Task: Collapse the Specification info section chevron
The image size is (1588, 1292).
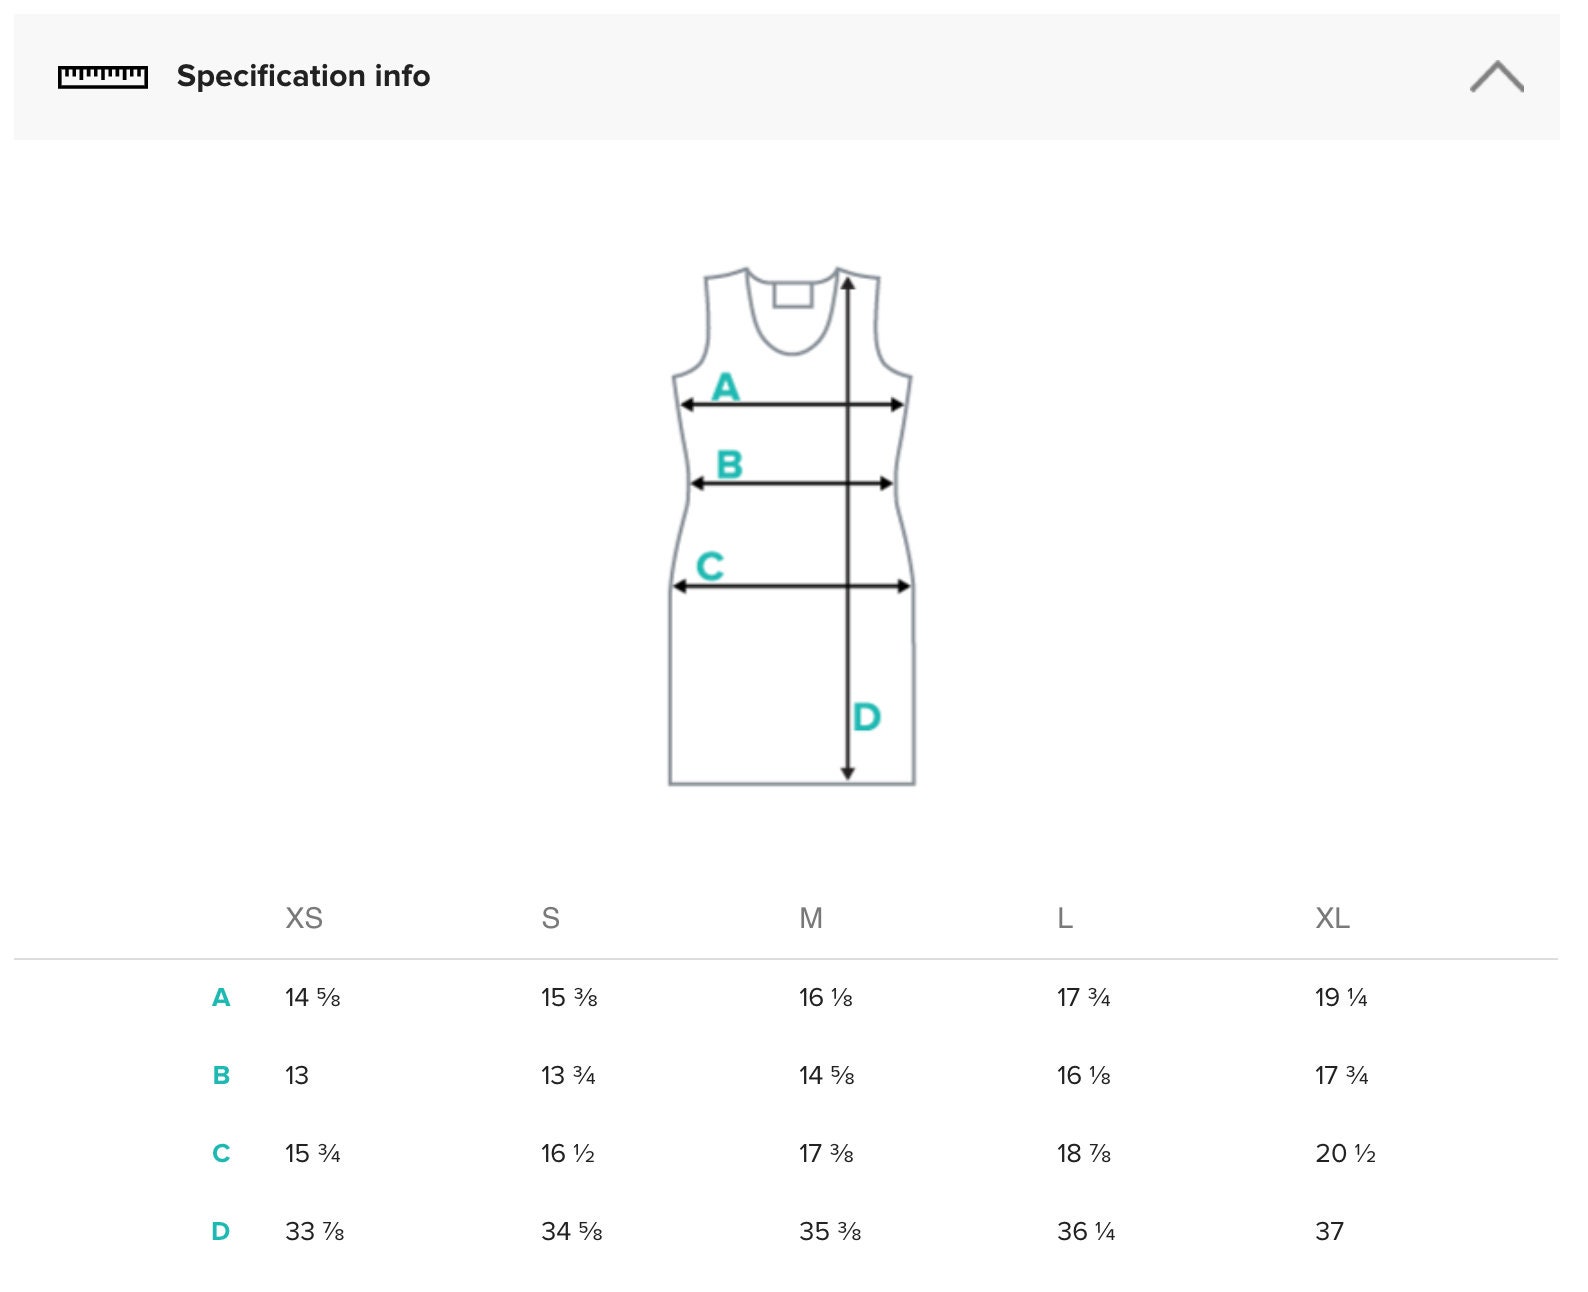Action: 1496,77
